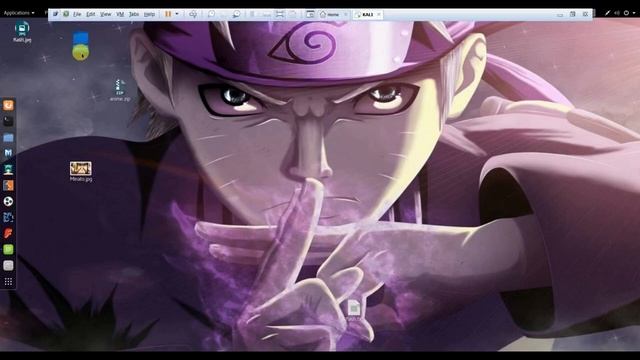Open the teal figure dock icon
This screenshot has height=360, width=640.
(8, 169)
